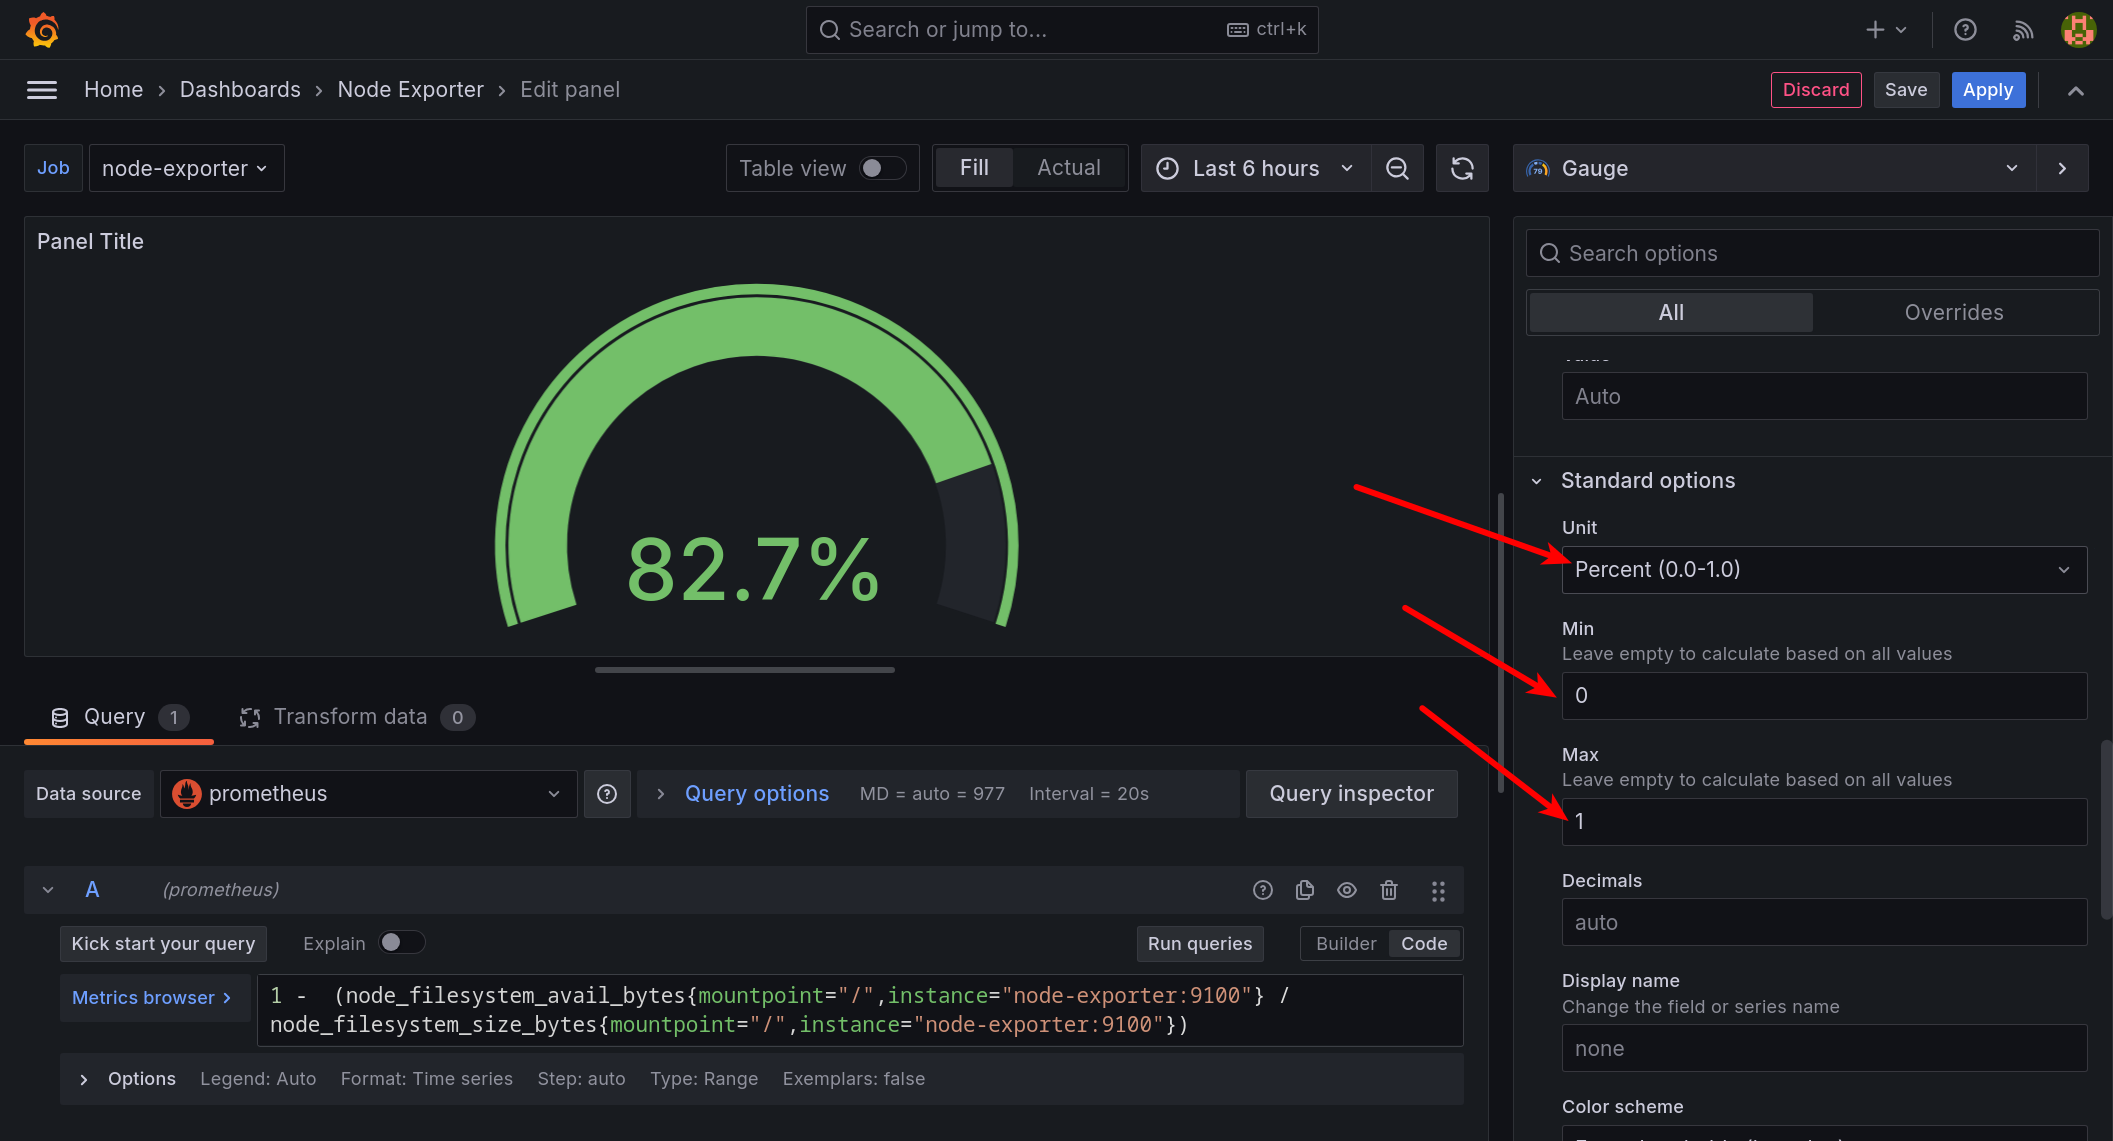Open the Query tab

pyautogui.click(x=118, y=717)
